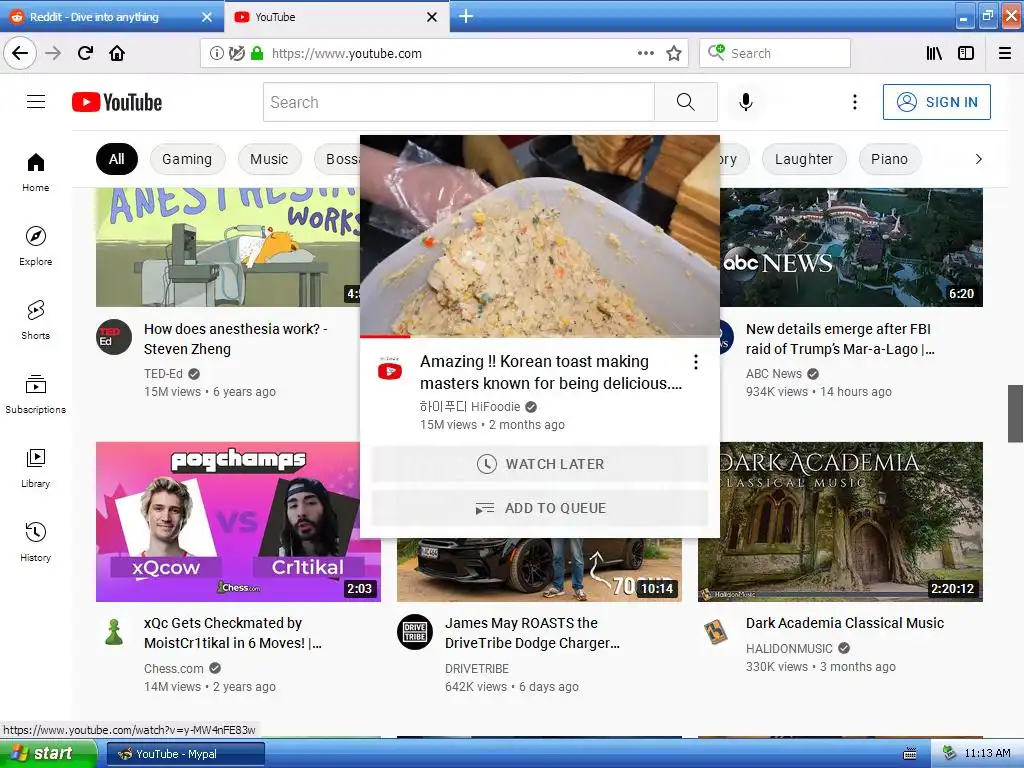
Task: Select the Piano filter chip
Action: point(889,159)
